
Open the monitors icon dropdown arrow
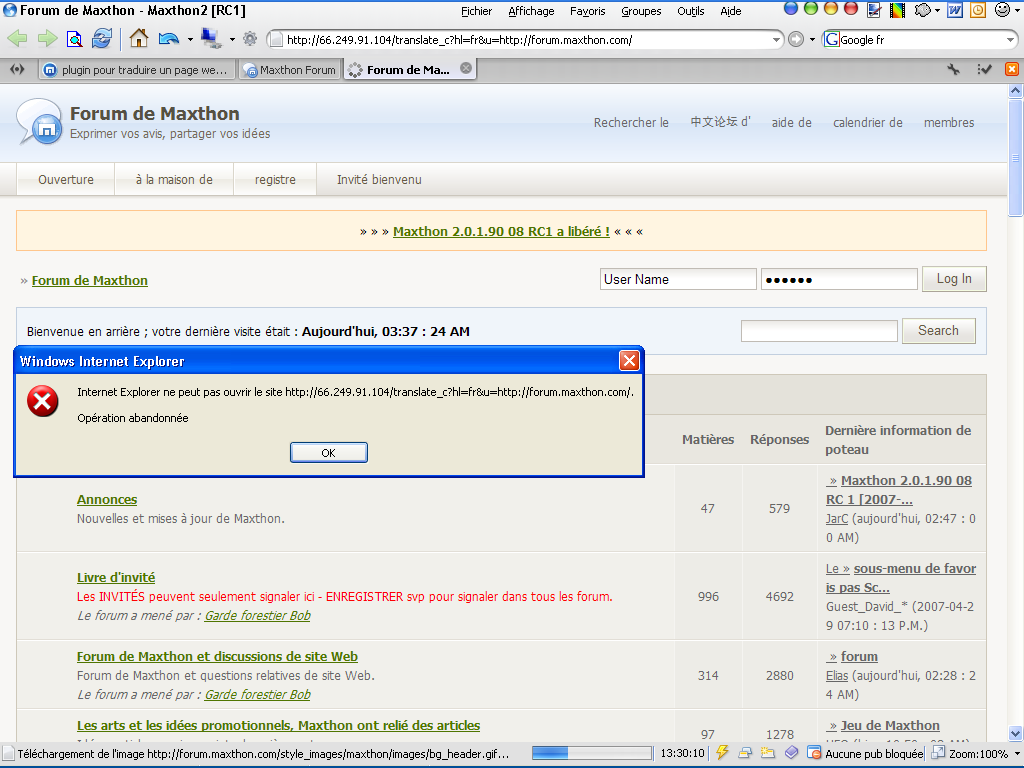click(232, 39)
